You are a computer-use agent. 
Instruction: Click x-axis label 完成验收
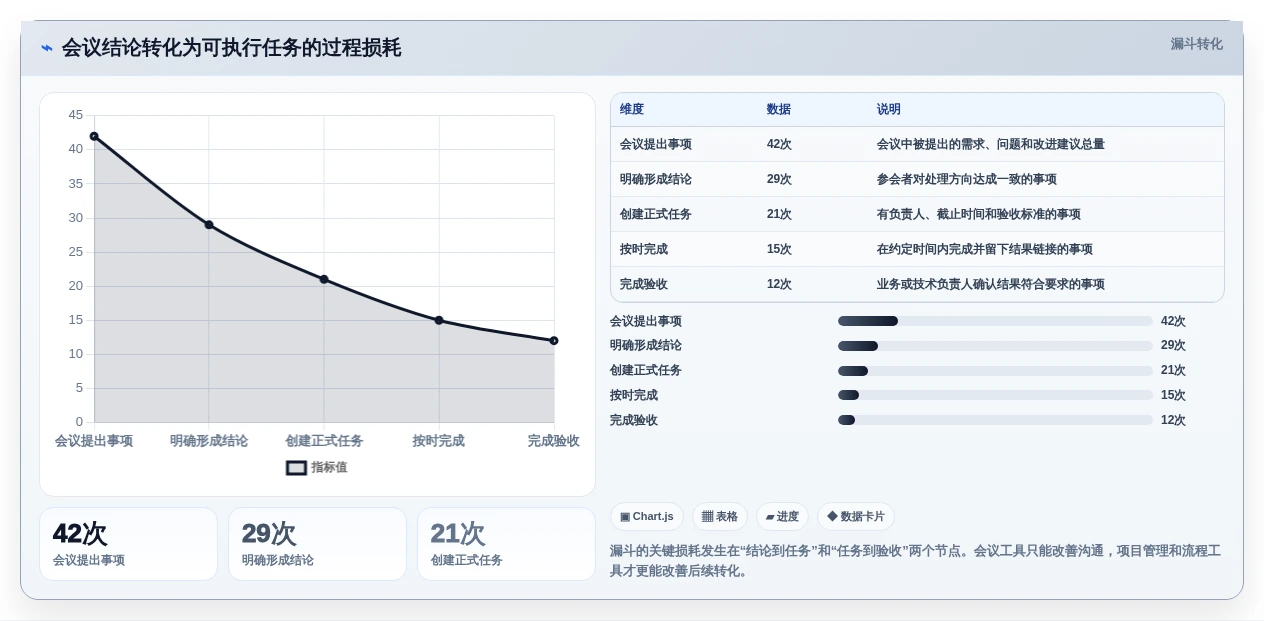pos(554,441)
